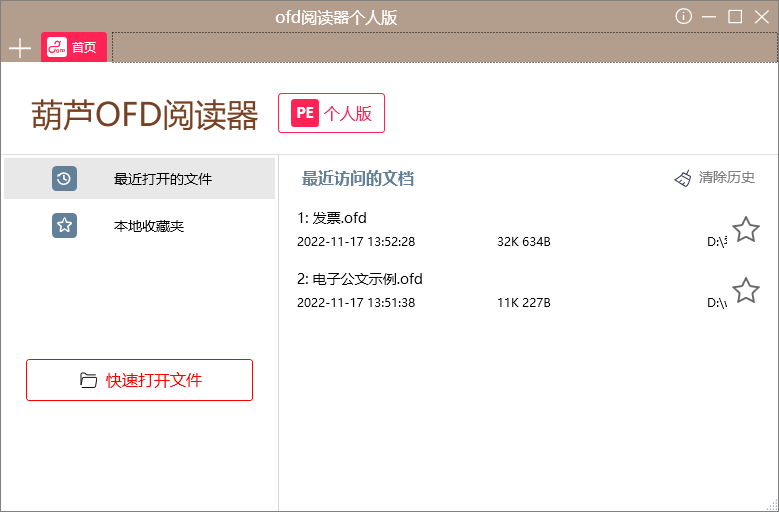This screenshot has height=512, width=779.
Task: Click the folder icon in 快速打开文件
Action: point(88,380)
